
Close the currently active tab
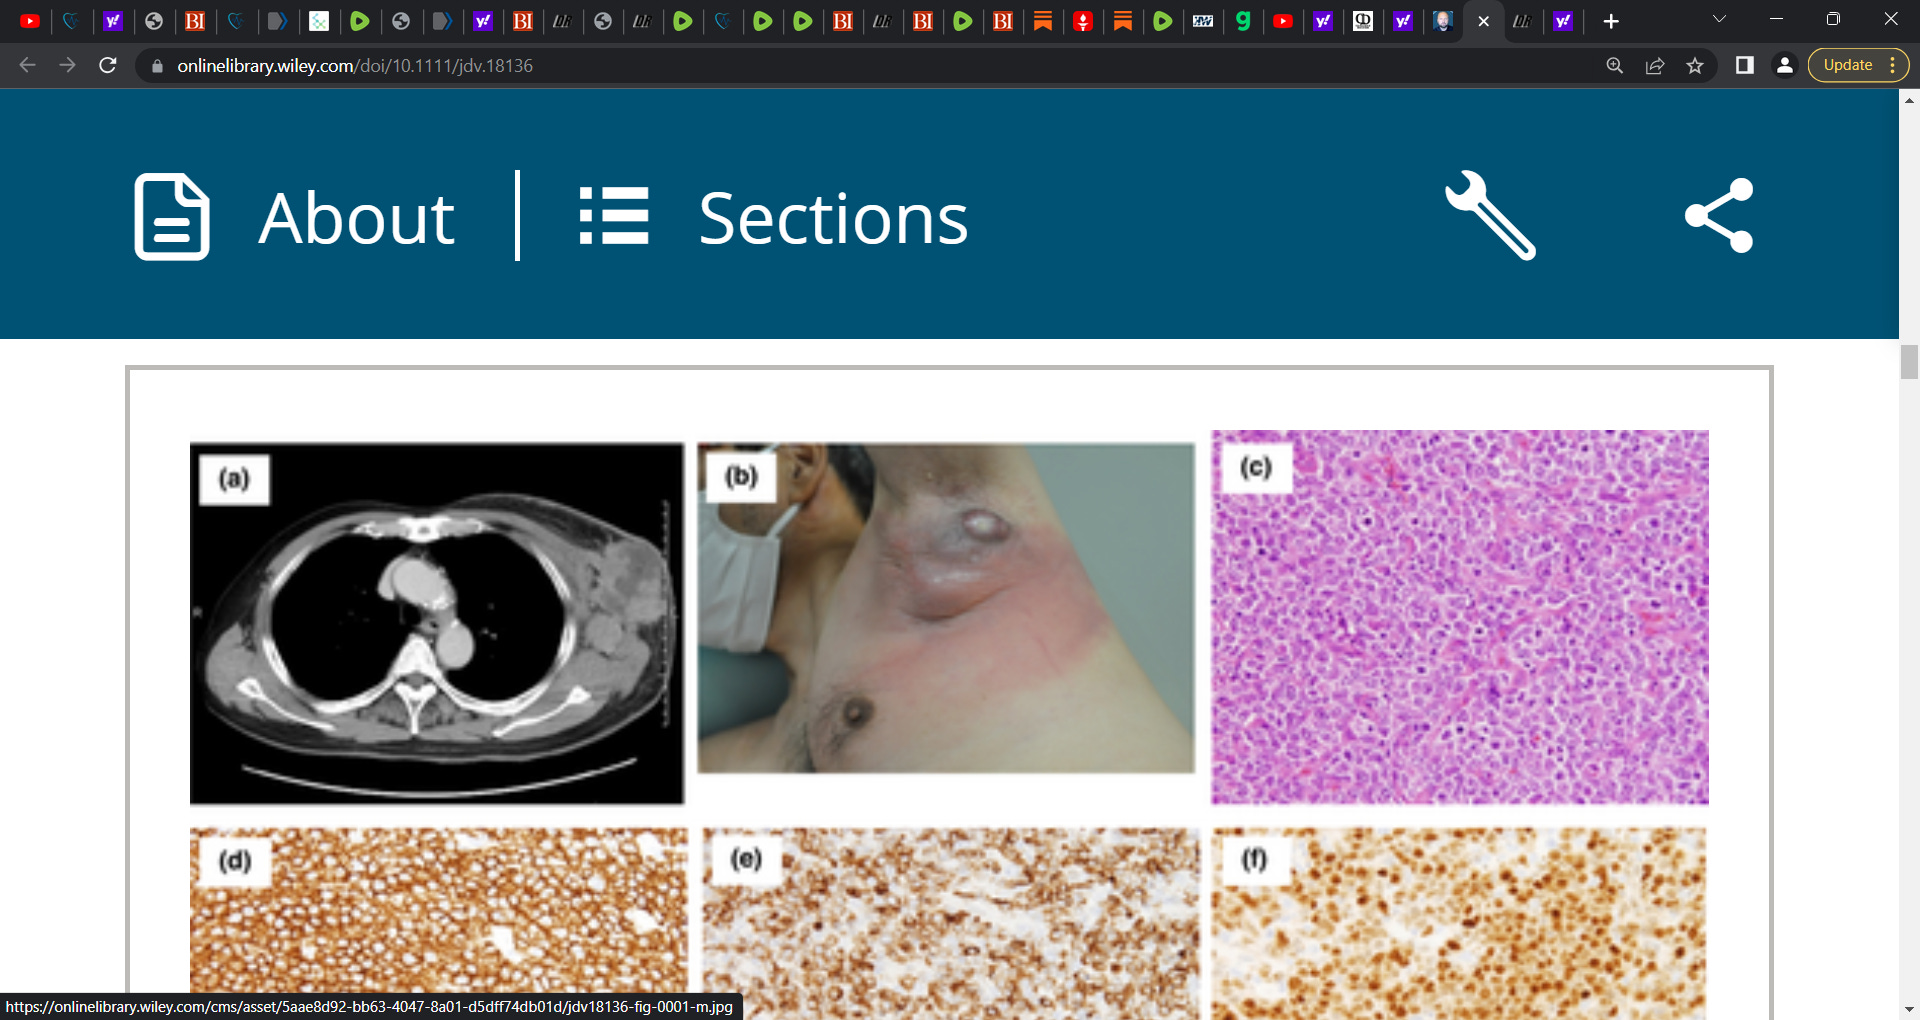[x=1483, y=21]
